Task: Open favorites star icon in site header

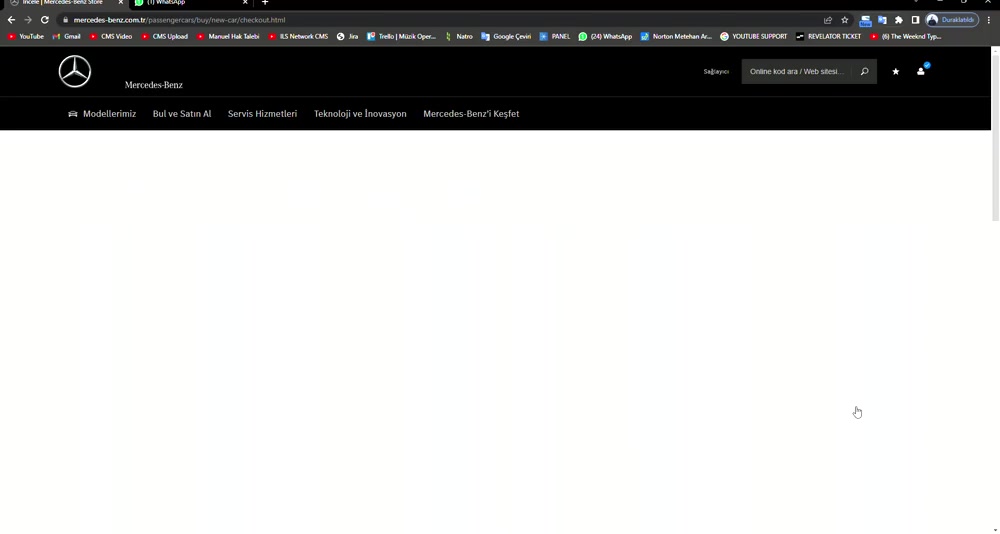Action: coord(895,71)
